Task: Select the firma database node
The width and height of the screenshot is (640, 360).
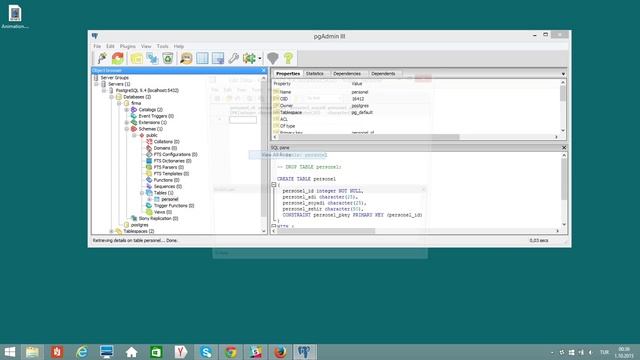Action: pos(136,103)
